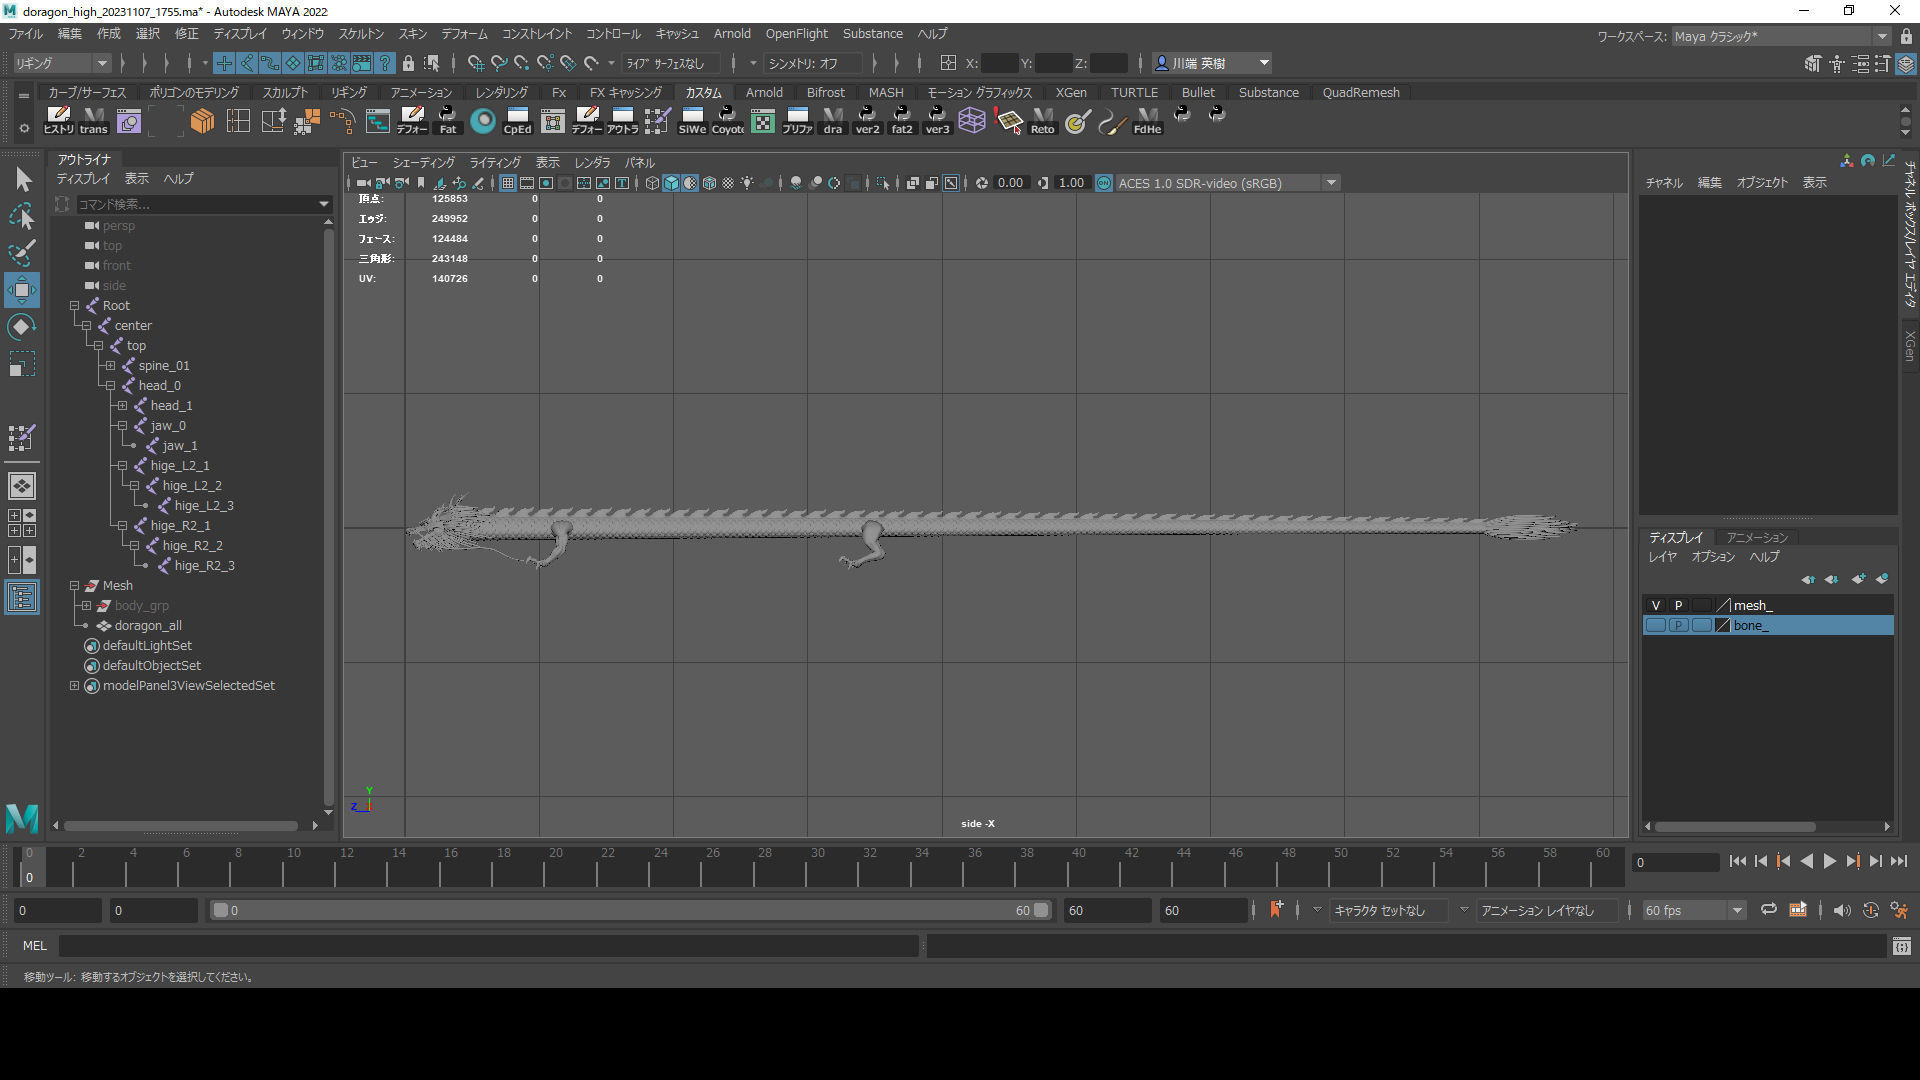Switch to the Arnold shelf tab

(x=764, y=92)
